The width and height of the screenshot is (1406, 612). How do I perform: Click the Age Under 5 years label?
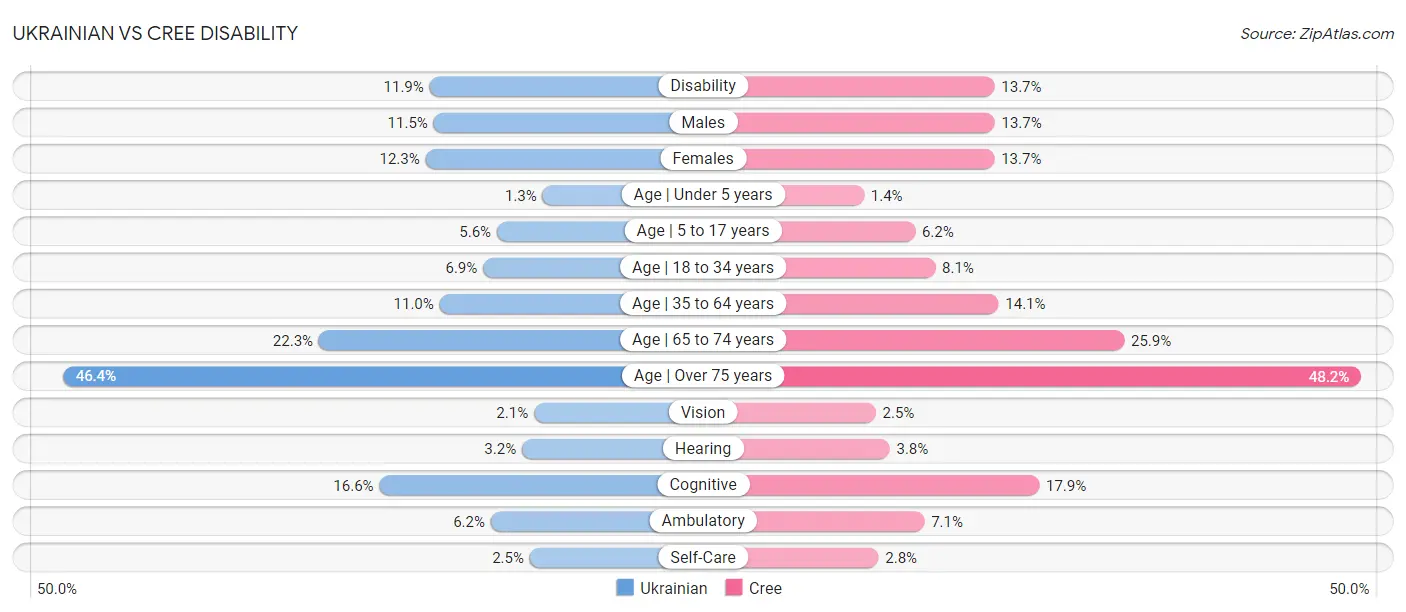(703, 194)
